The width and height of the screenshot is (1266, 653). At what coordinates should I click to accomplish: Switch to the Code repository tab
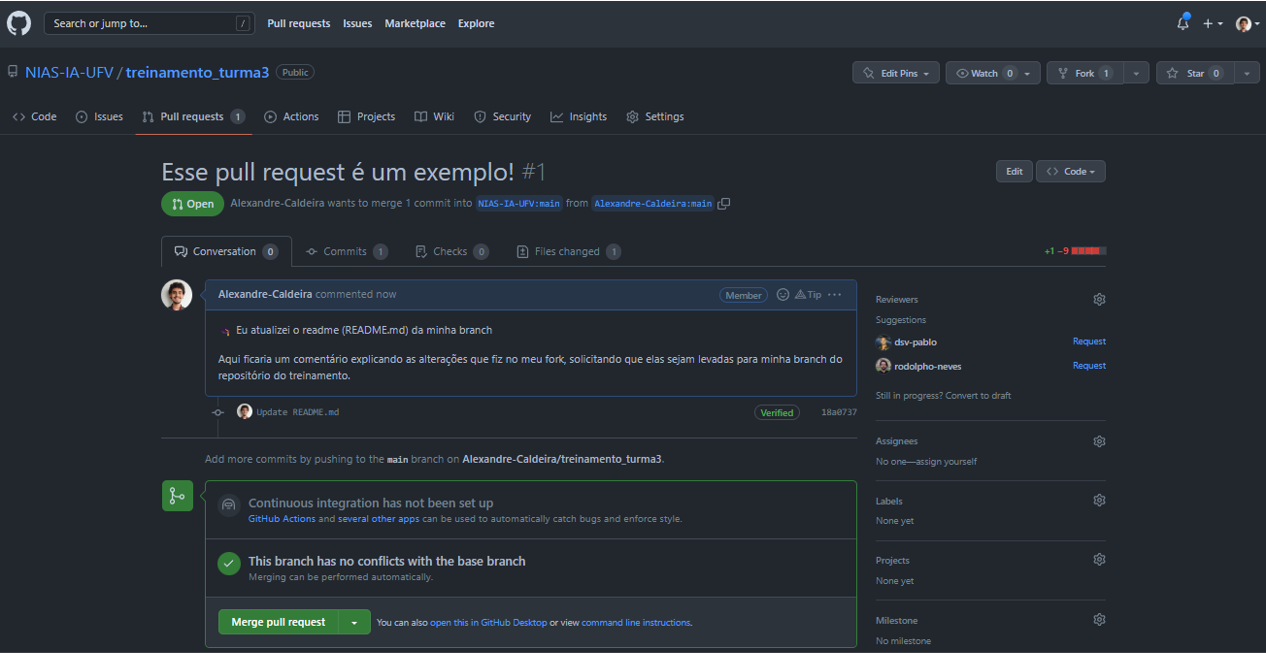point(34,117)
